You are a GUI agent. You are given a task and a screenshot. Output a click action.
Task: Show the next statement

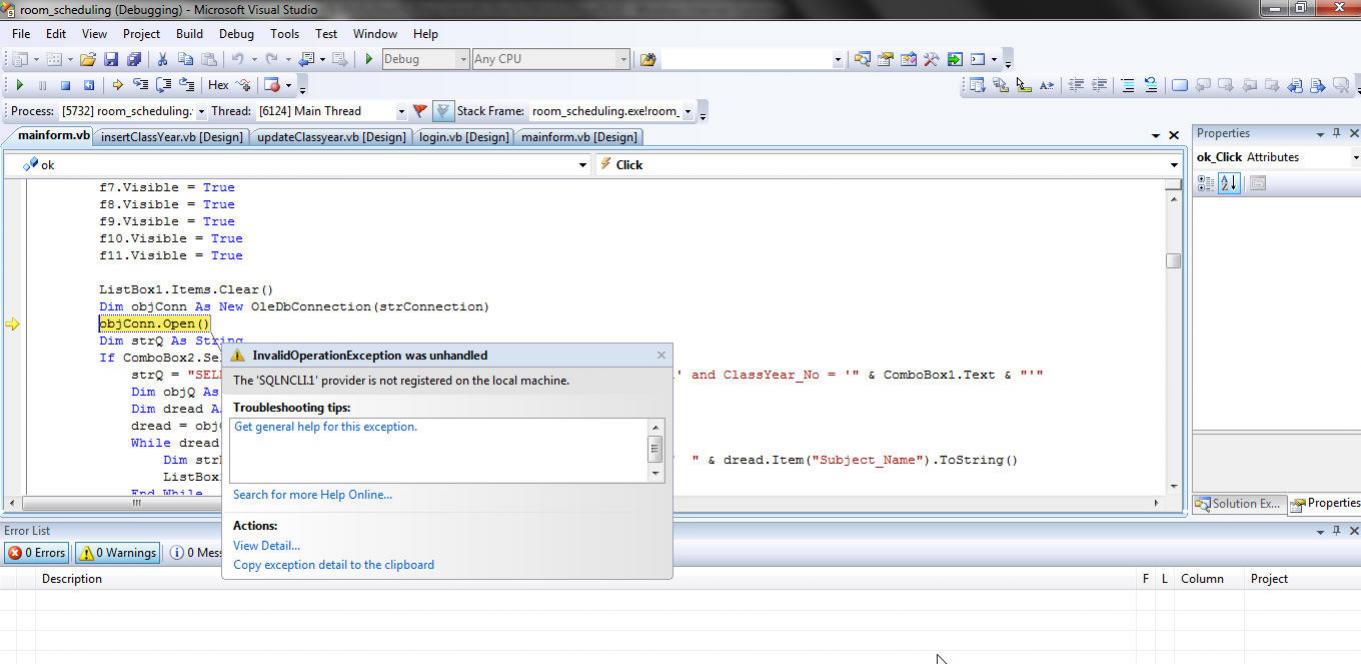point(117,85)
